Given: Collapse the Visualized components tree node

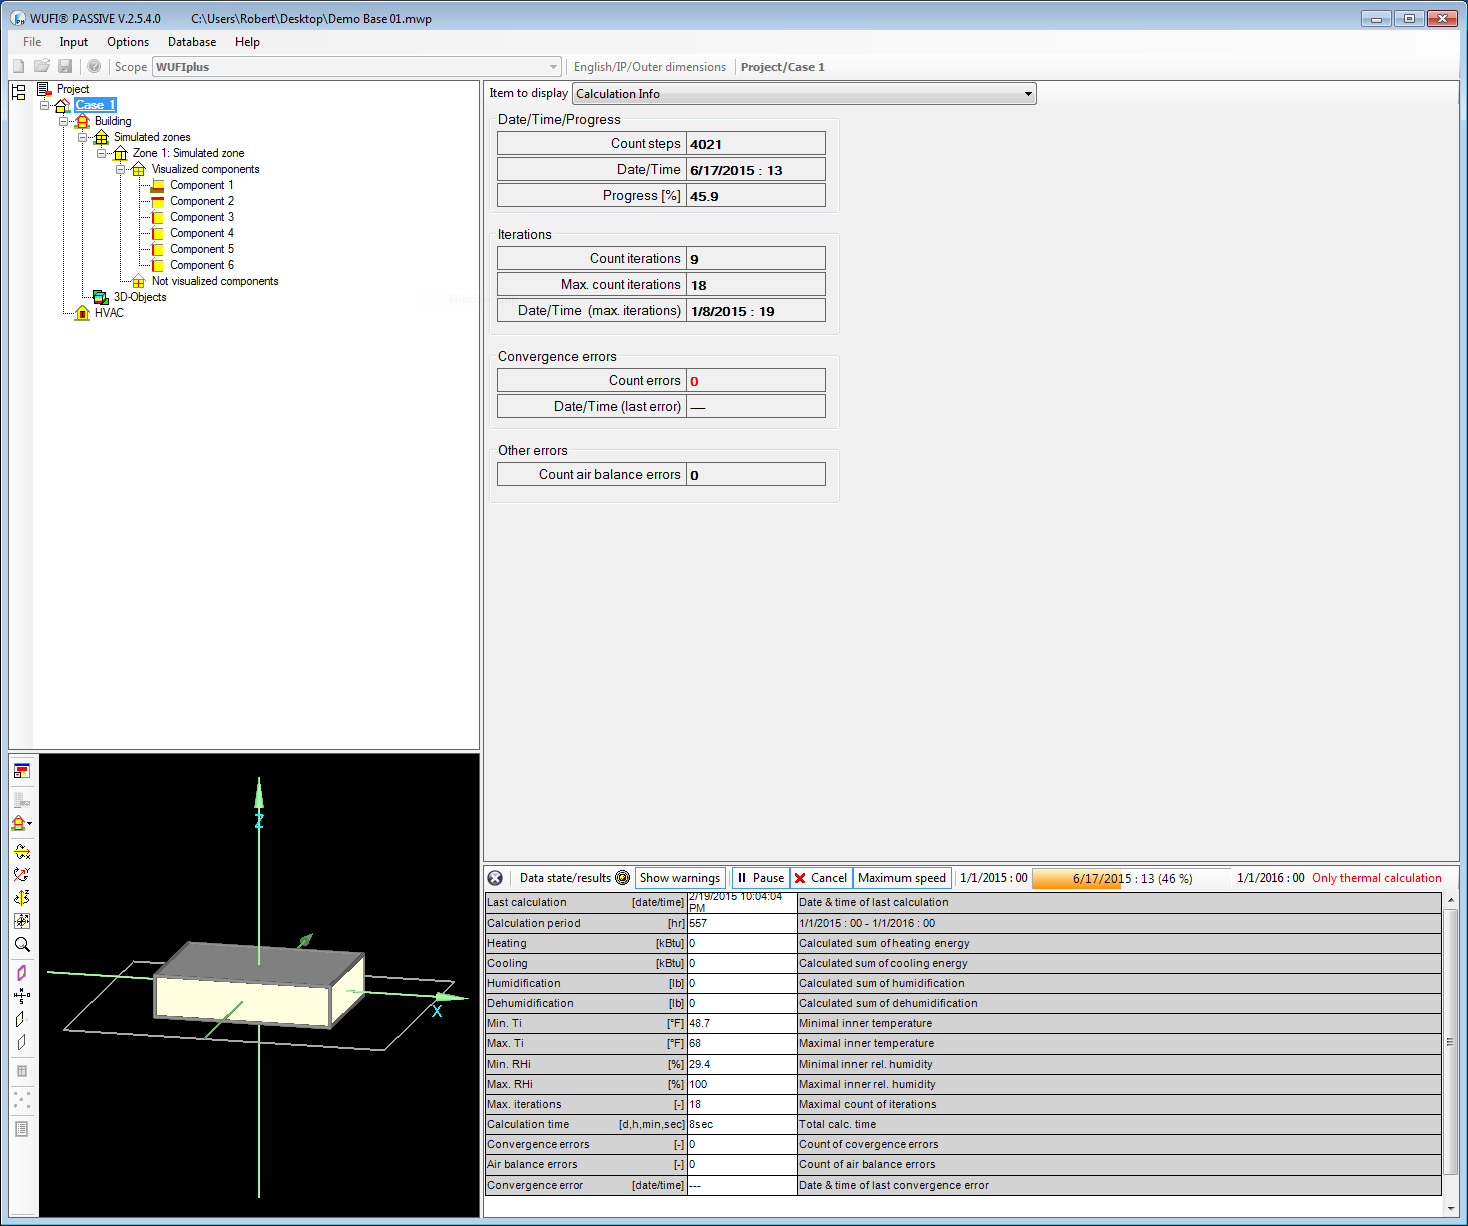Looking at the screenshot, I should (120, 169).
